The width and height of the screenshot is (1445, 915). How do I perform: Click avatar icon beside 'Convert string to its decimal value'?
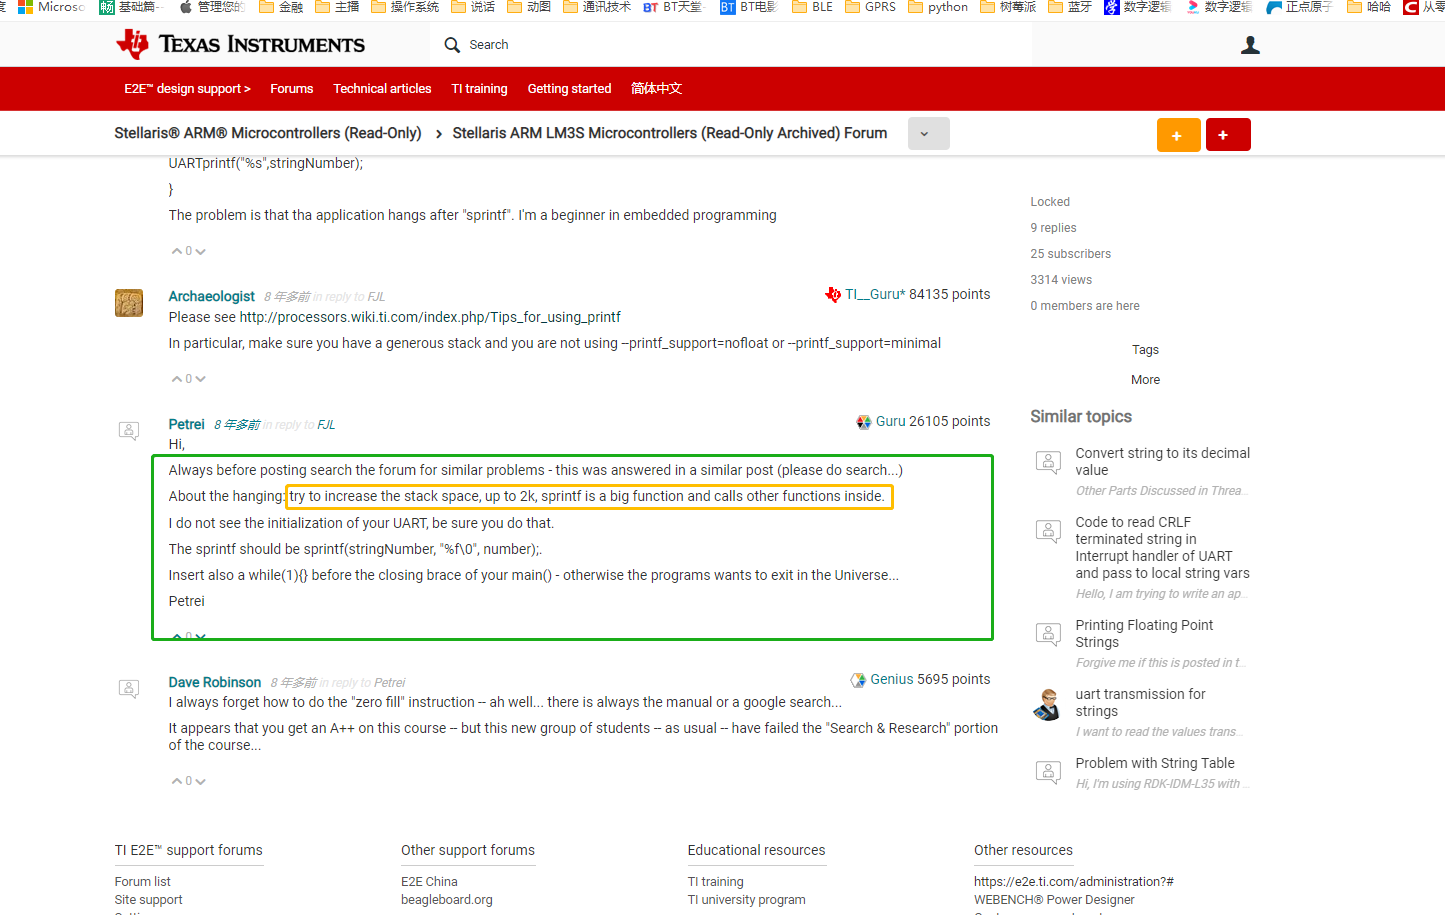(x=1048, y=461)
